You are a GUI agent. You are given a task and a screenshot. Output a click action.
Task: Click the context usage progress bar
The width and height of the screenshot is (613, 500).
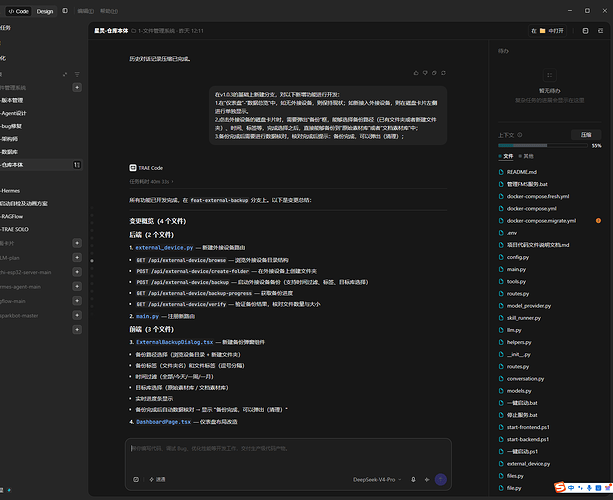tap(543, 145)
